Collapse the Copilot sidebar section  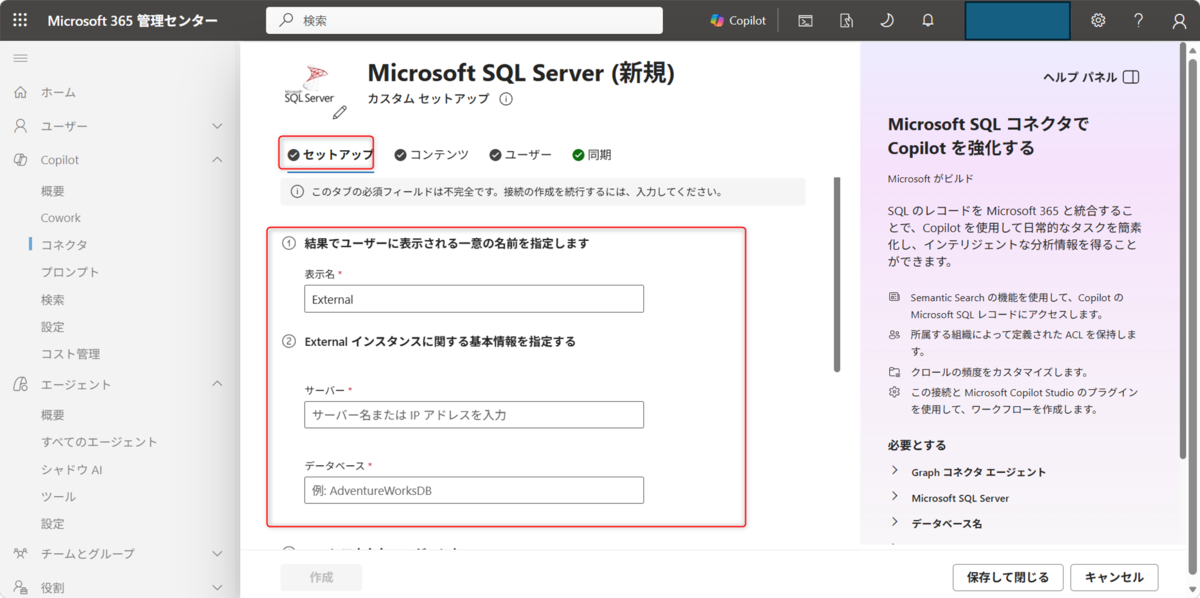pyautogui.click(x=217, y=160)
